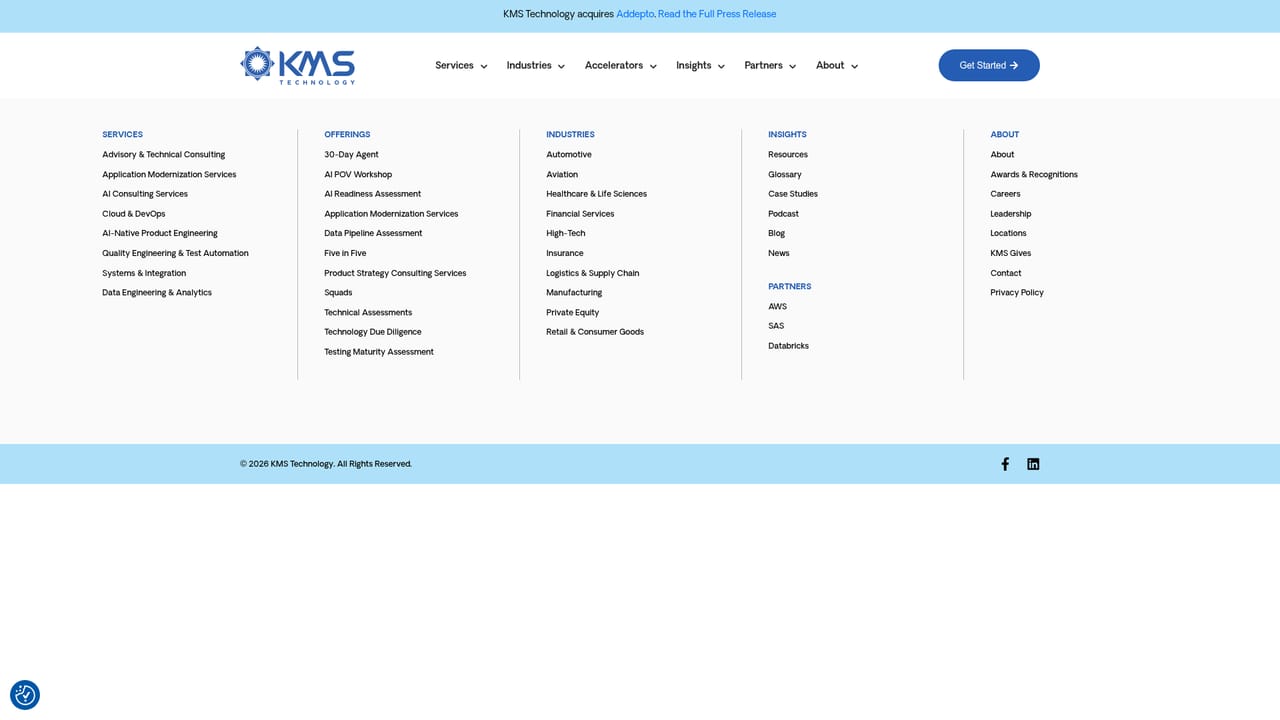Open the cookie consent preferences icon
Viewport: 1280px width, 720px height.
(x=25, y=695)
